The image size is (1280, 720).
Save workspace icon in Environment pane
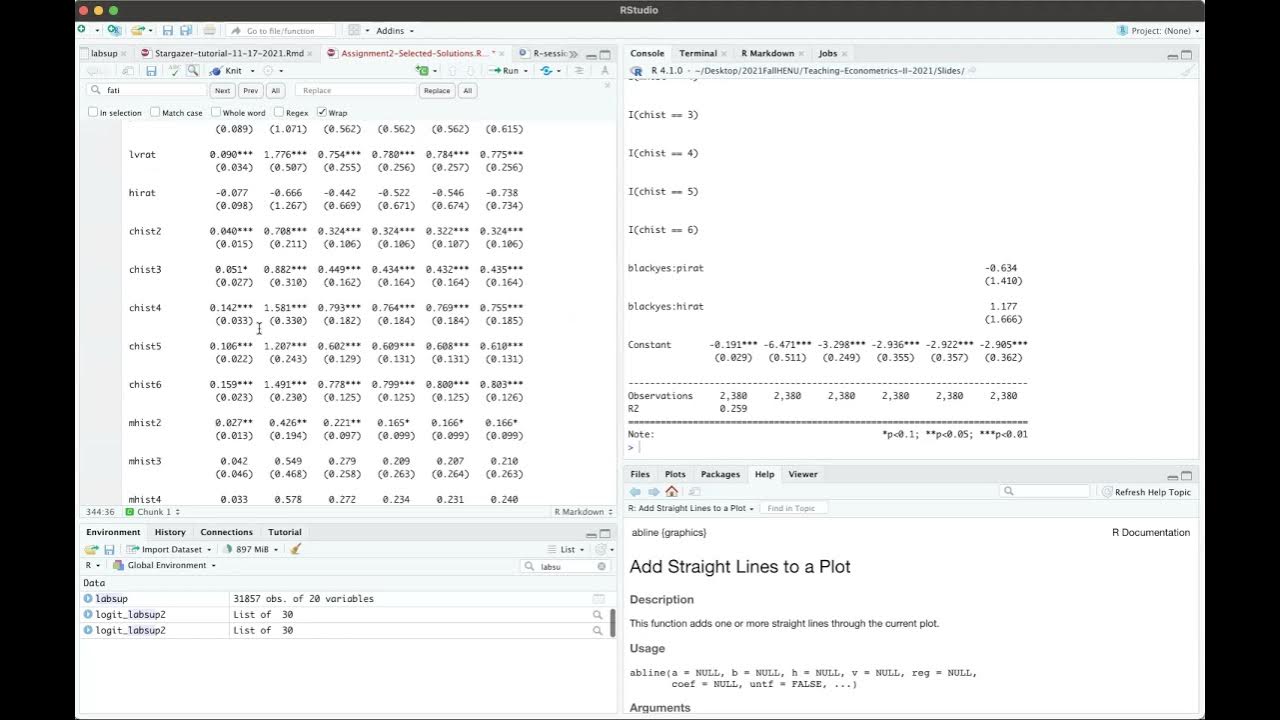tap(109, 549)
